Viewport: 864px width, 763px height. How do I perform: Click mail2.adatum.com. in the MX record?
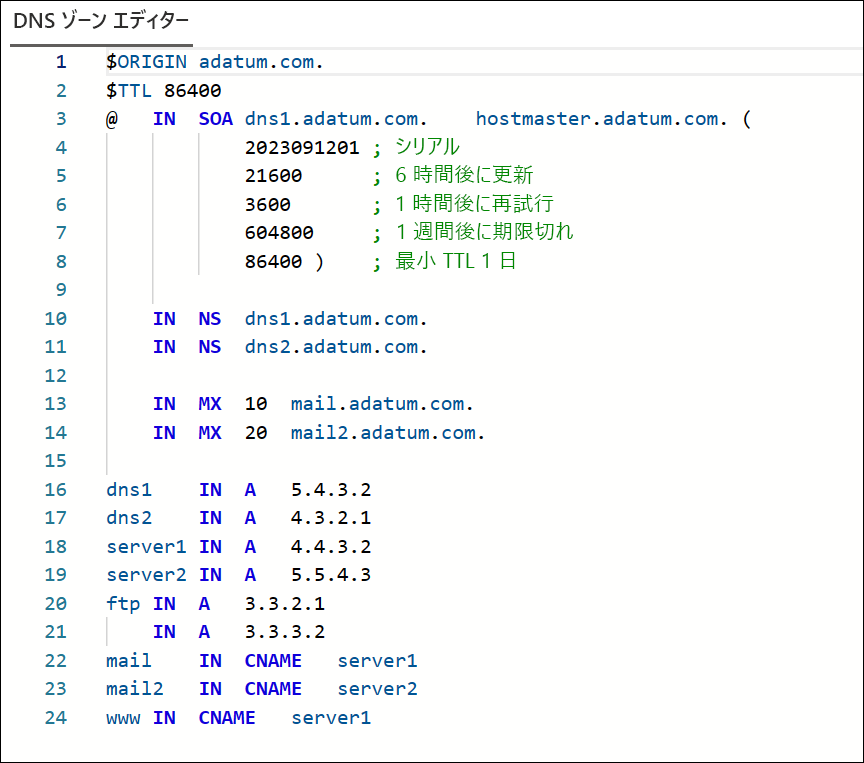388,433
